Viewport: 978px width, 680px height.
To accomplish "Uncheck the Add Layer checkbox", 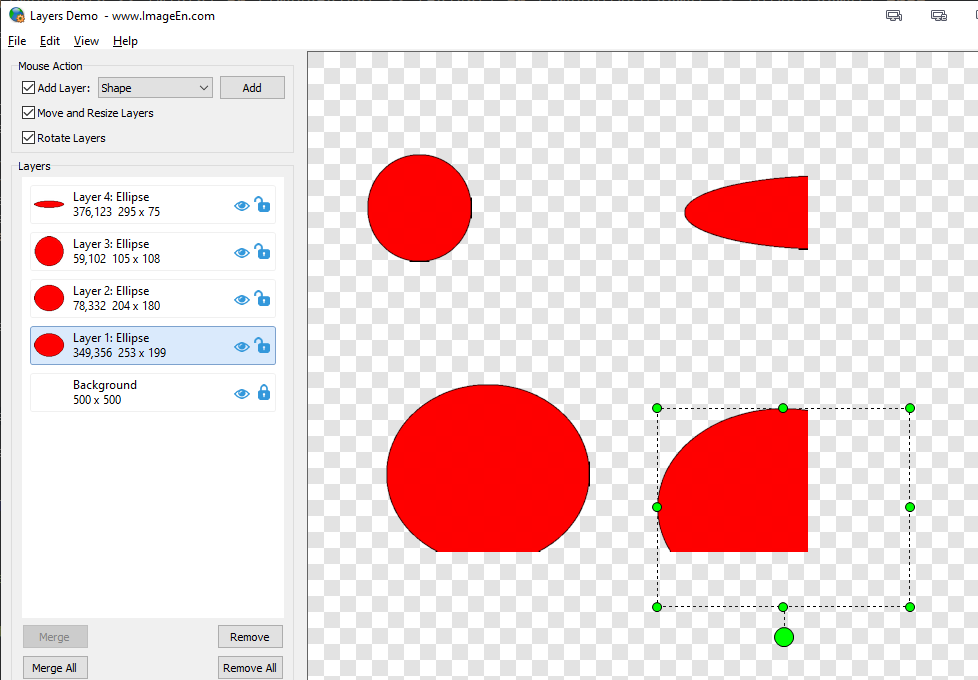I will tap(28, 87).
